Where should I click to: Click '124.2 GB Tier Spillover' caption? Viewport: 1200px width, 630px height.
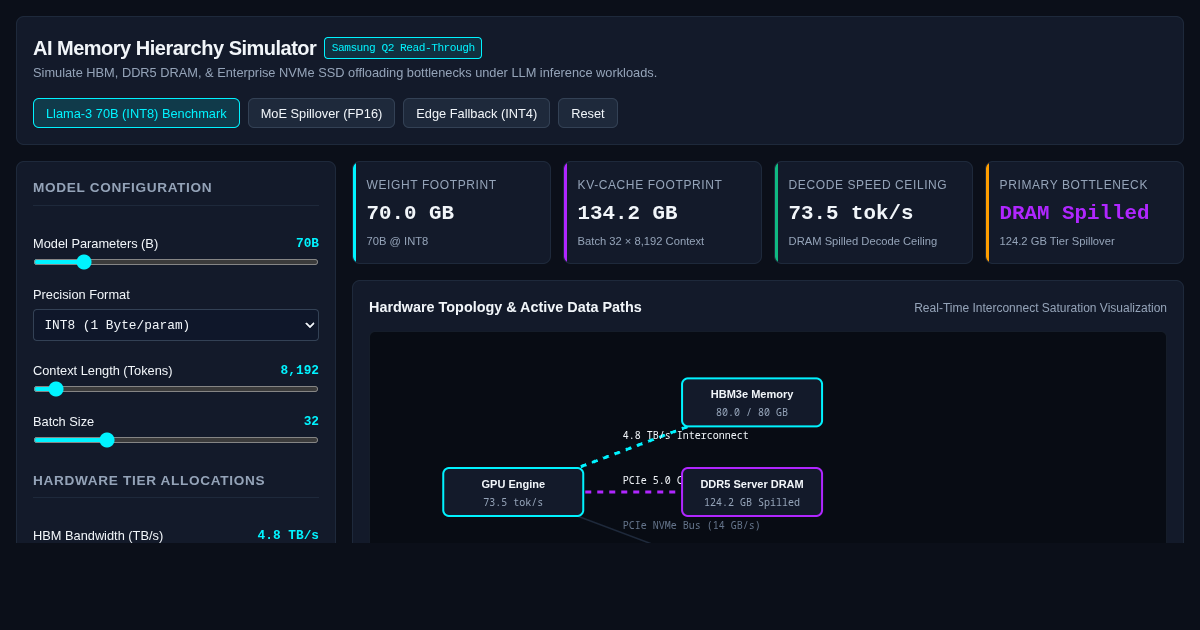(x=1057, y=241)
